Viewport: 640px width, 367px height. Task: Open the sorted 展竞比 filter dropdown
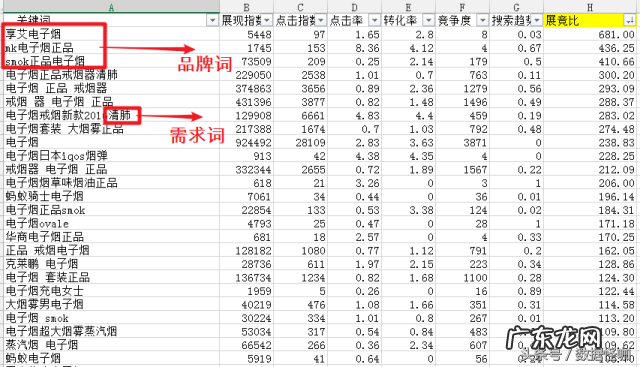[629, 20]
